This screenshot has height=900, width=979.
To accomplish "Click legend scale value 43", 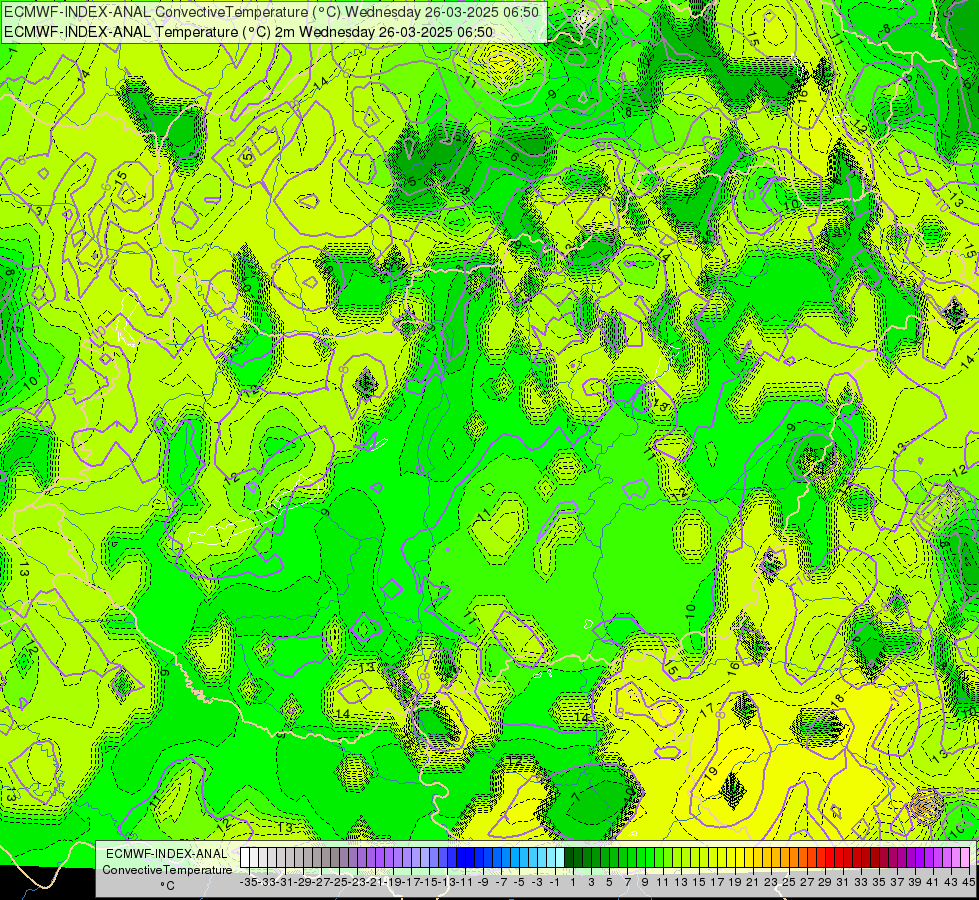I will 951,882.
